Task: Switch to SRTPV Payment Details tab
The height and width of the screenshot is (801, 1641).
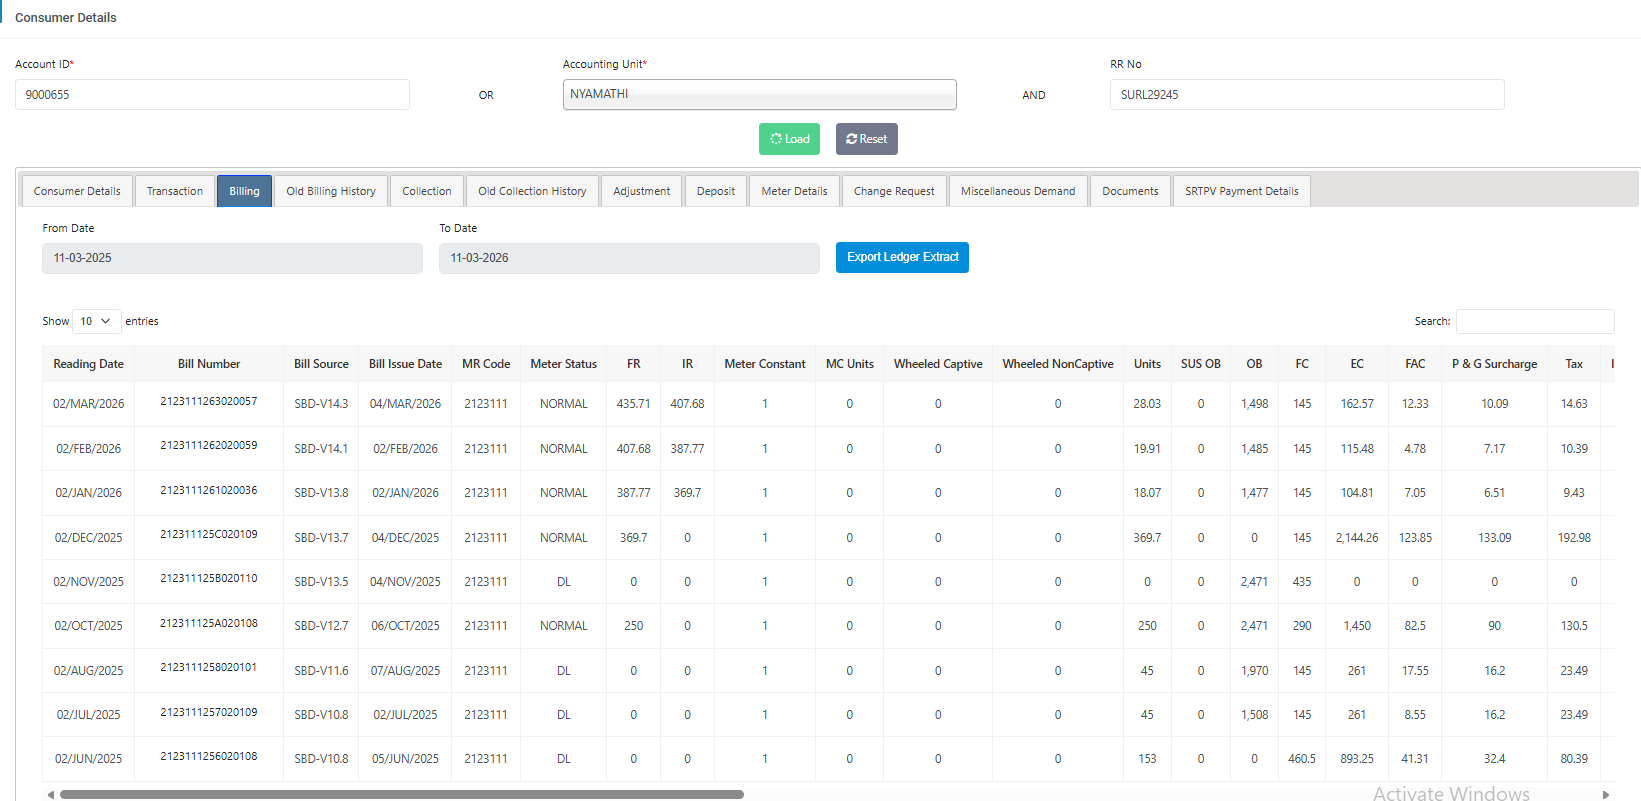Action: tap(1241, 191)
